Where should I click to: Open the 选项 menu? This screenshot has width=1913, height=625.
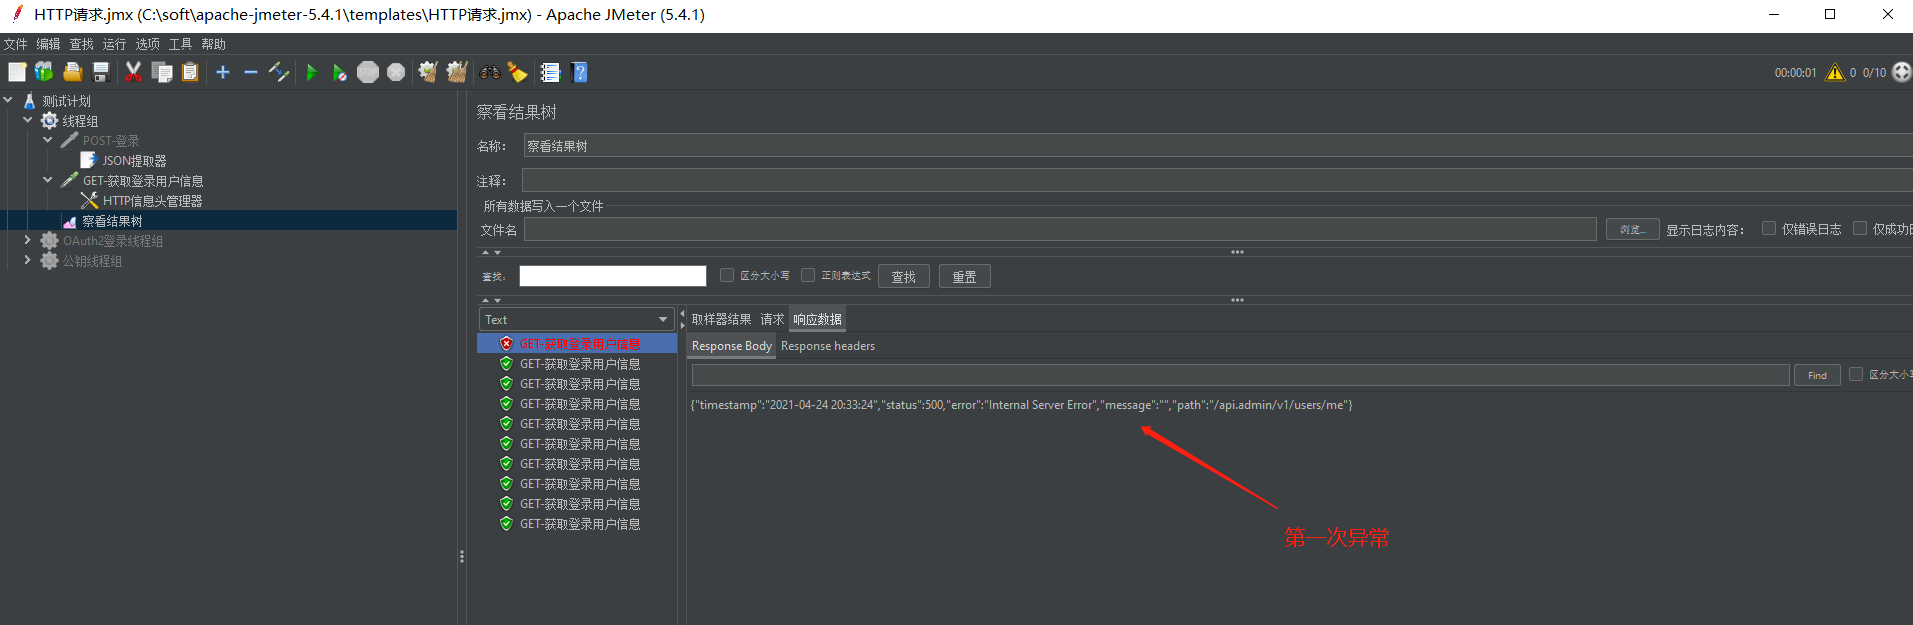click(147, 44)
